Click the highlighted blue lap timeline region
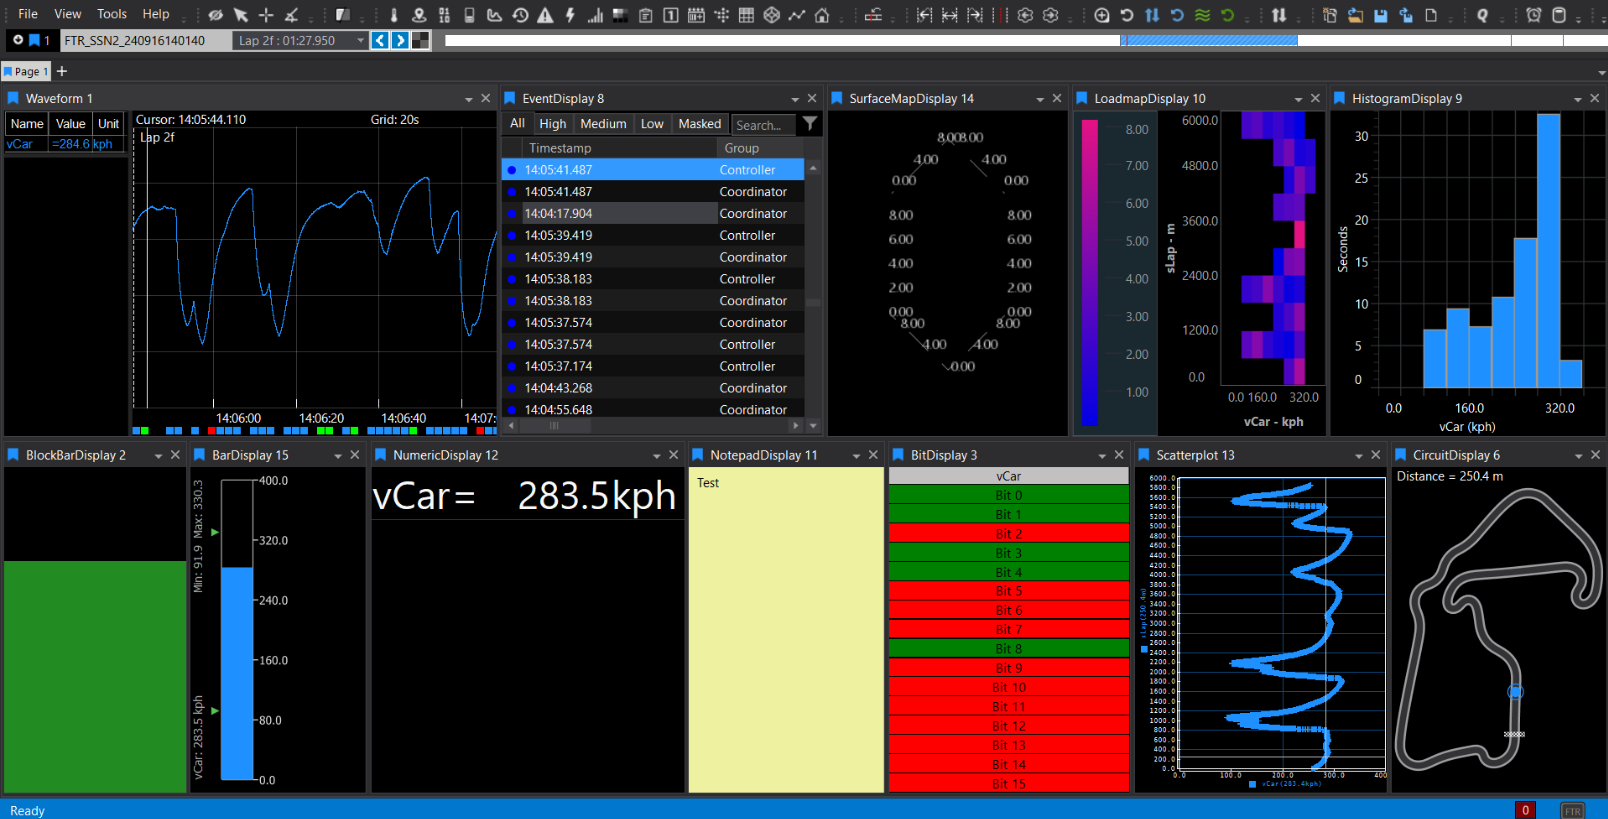This screenshot has height=819, width=1608. click(1208, 41)
